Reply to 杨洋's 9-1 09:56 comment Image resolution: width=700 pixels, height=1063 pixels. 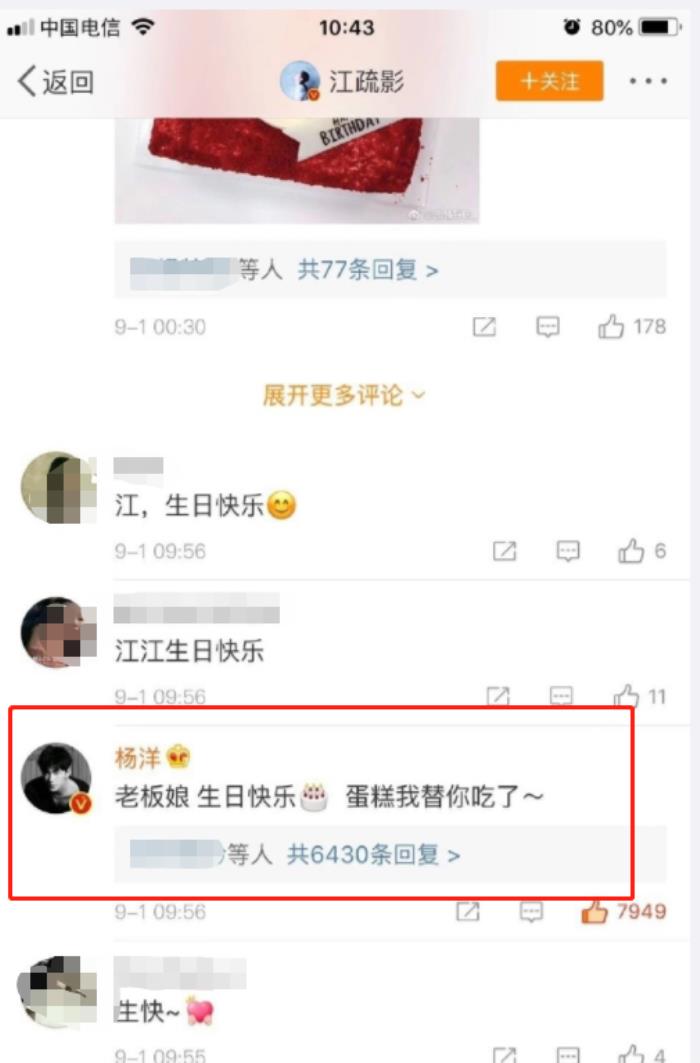click(531, 912)
